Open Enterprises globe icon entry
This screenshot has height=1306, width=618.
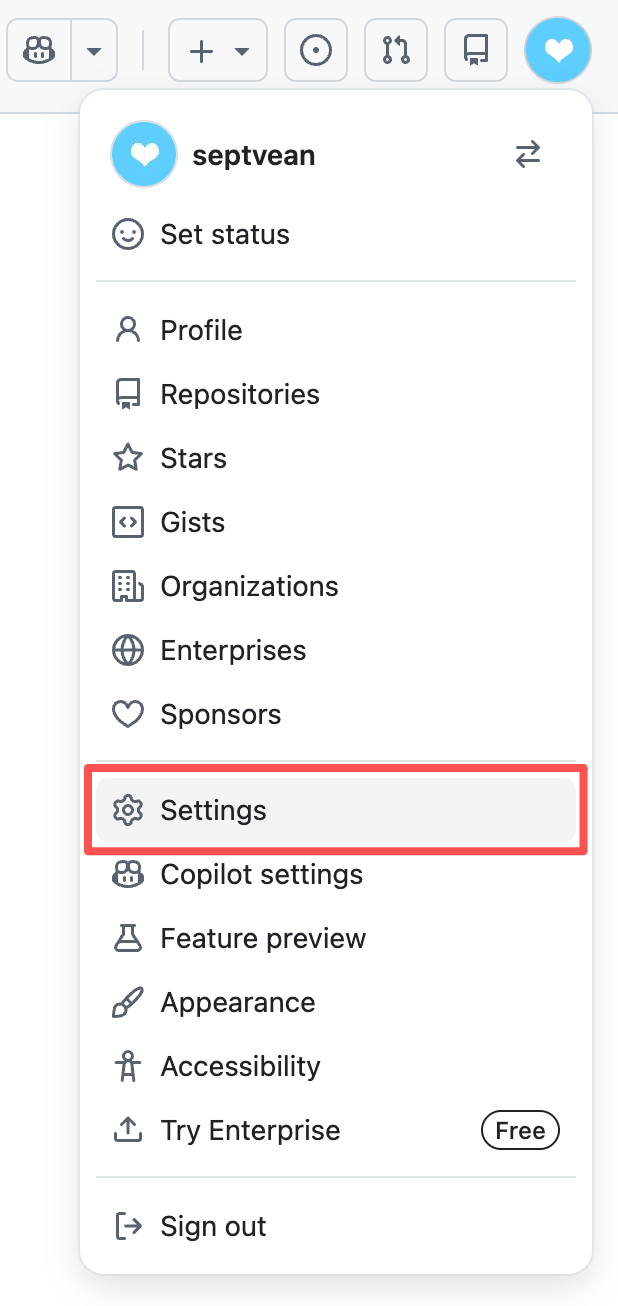tap(127, 651)
